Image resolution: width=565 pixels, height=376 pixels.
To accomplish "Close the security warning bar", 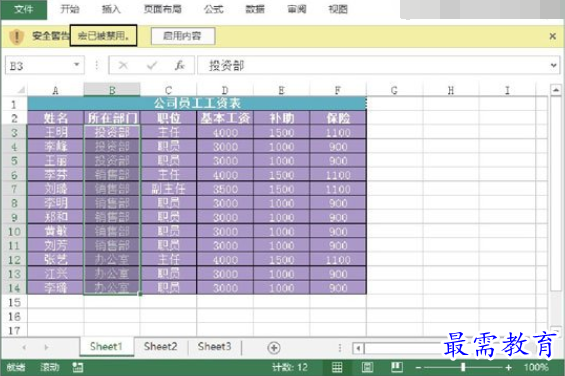I will (552, 36).
